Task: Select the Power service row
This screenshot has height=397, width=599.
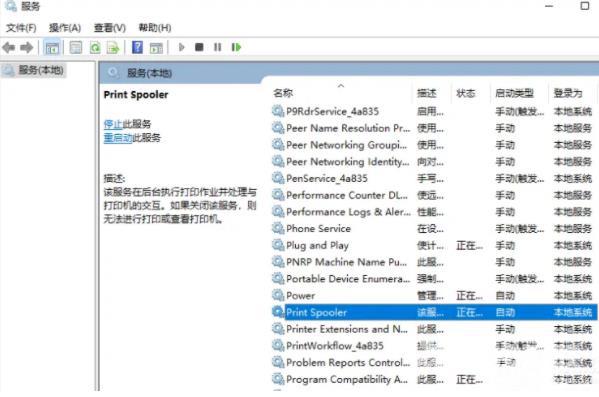Action: click(434, 296)
